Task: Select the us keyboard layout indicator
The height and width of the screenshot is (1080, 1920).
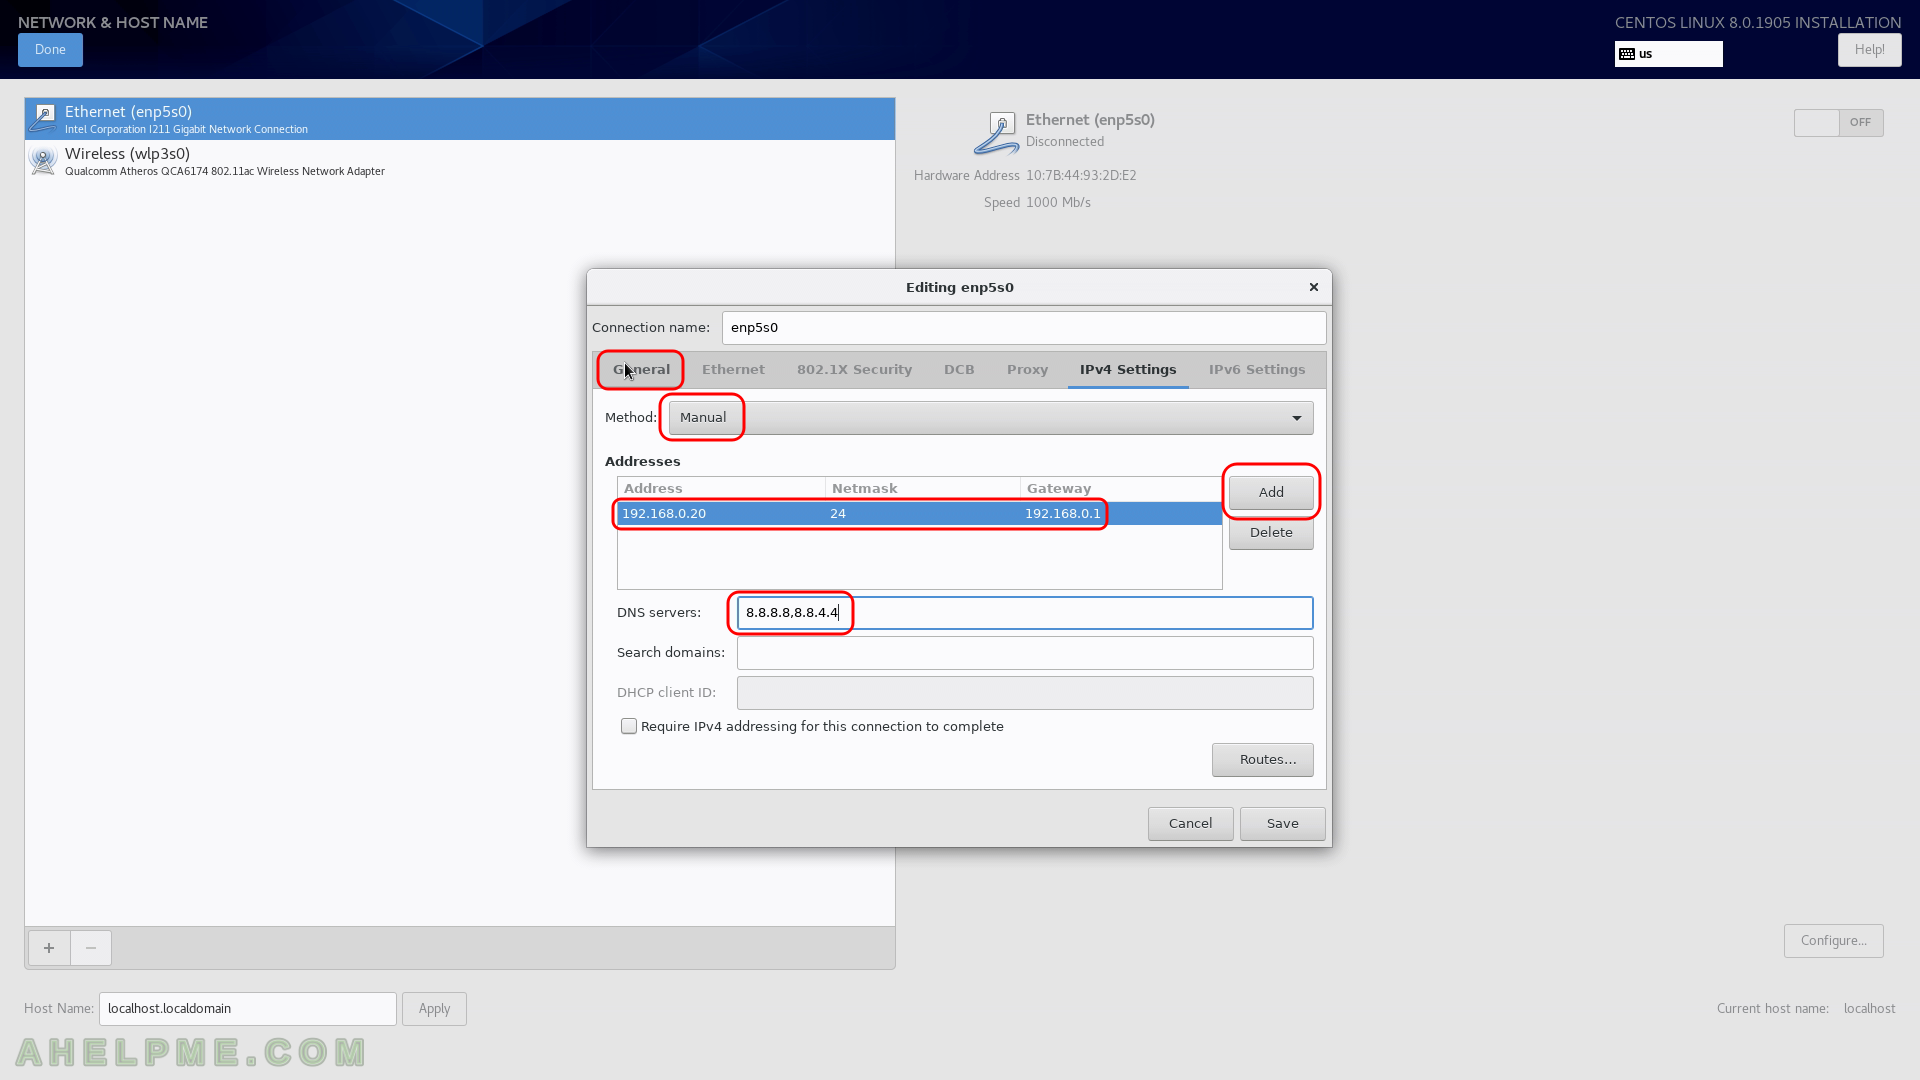Action: point(1668,54)
